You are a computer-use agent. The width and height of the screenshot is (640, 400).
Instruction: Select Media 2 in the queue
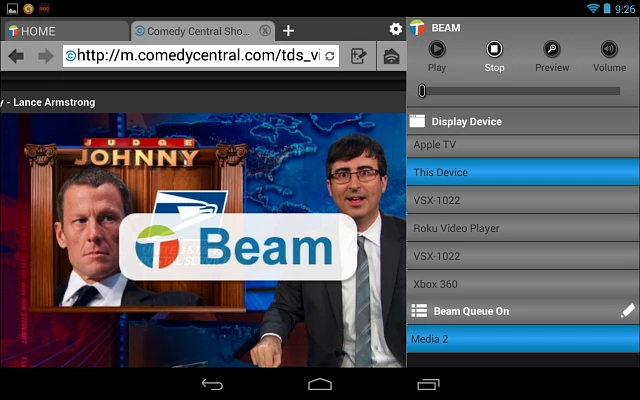coord(523,339)
